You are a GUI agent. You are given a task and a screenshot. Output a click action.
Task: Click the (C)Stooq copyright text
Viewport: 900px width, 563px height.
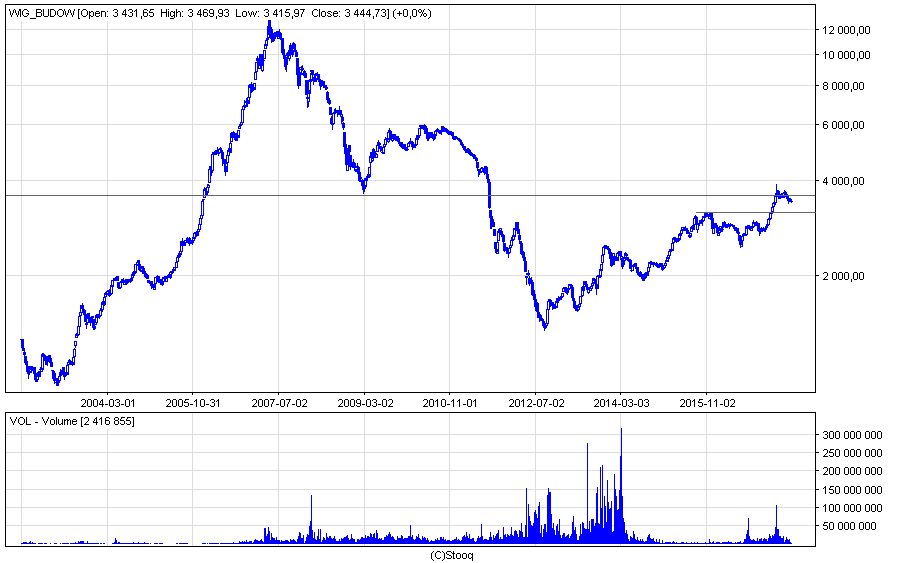(452, 556)
